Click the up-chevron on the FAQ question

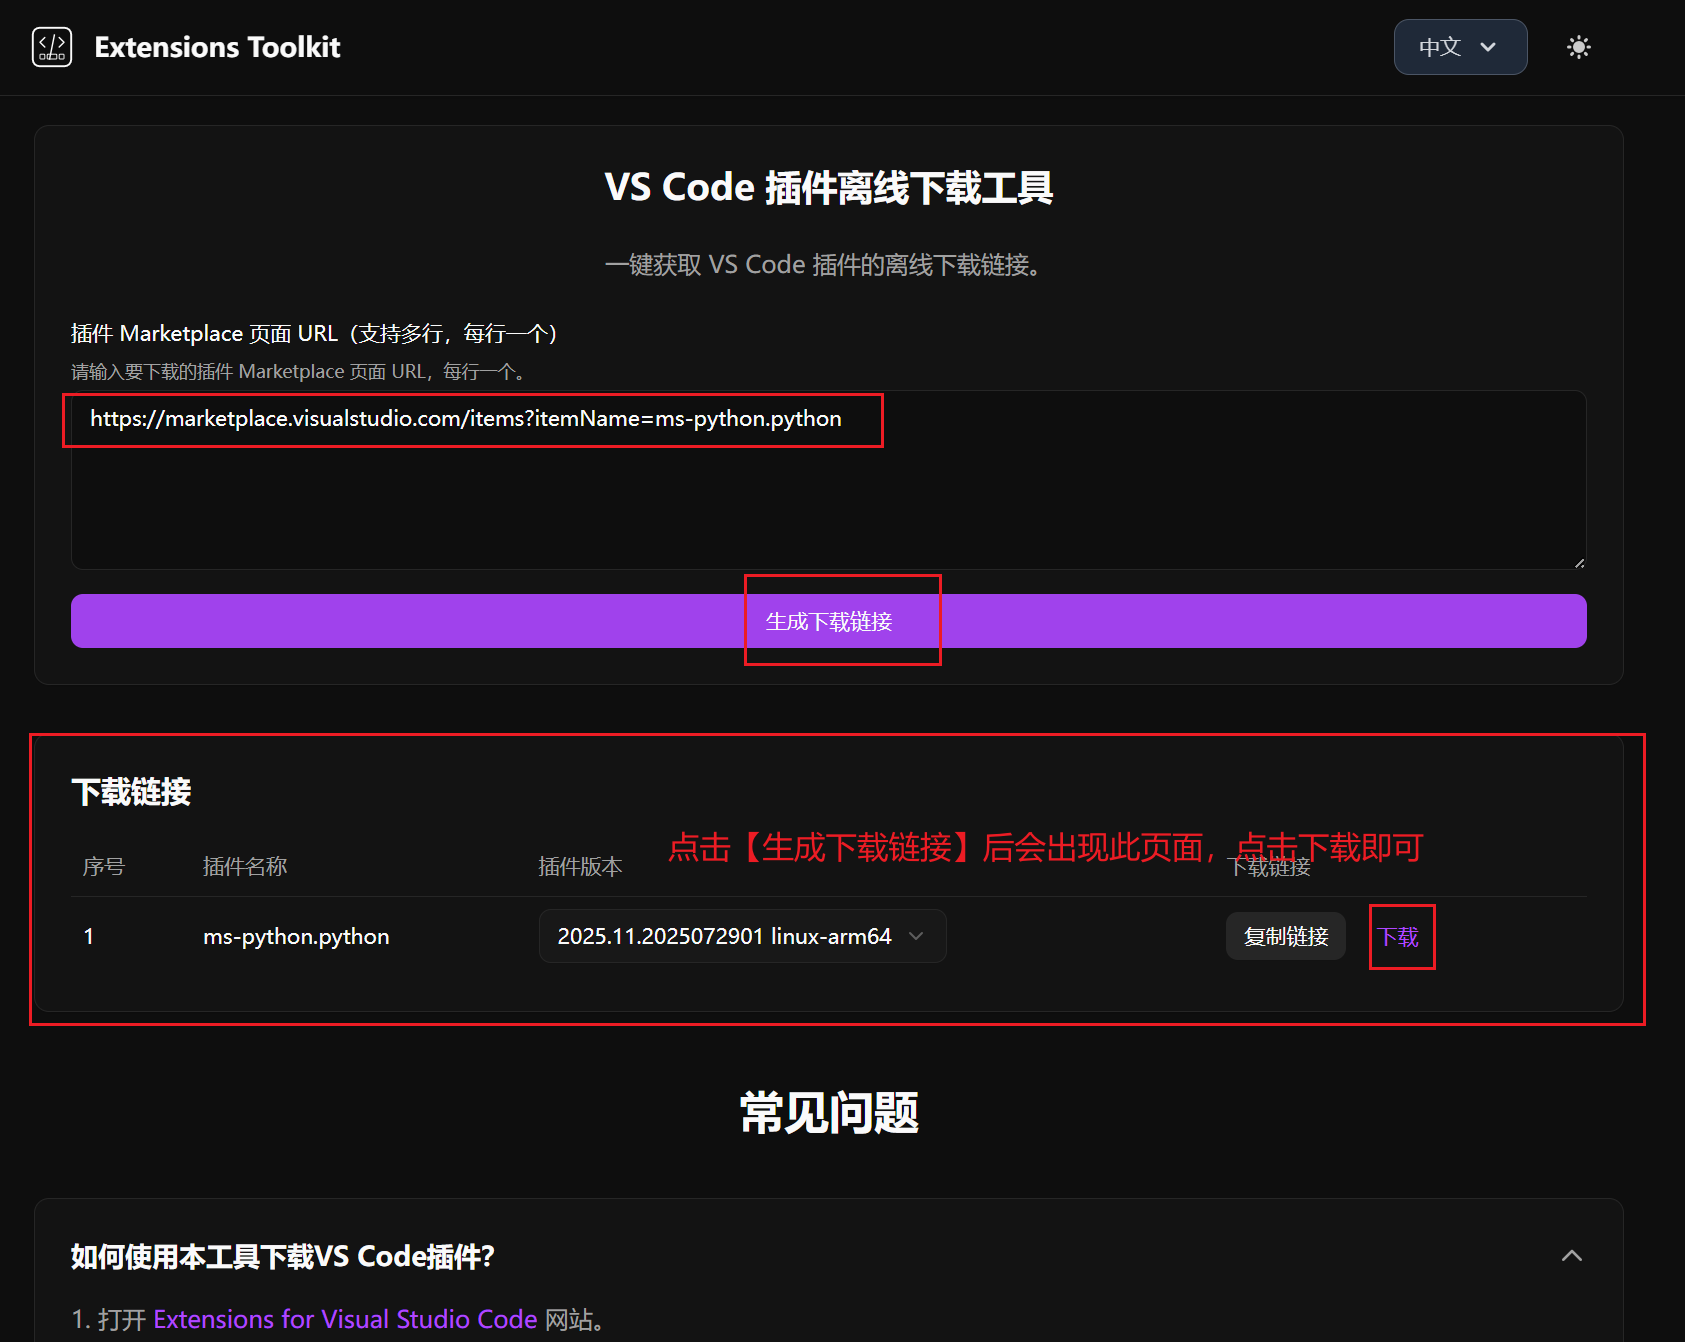click(x=1571, y=1256)
